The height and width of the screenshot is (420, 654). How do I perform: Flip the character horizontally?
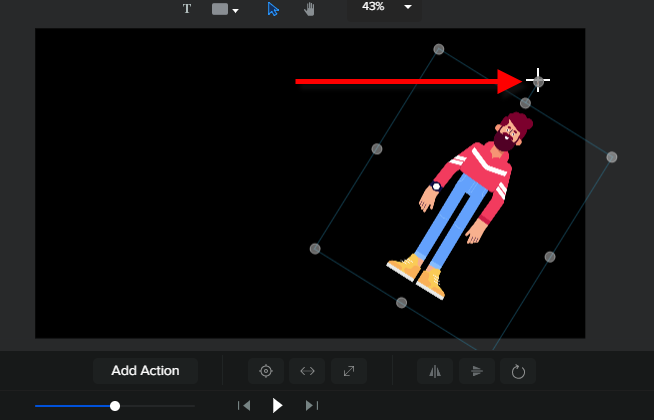pos(435,371)
